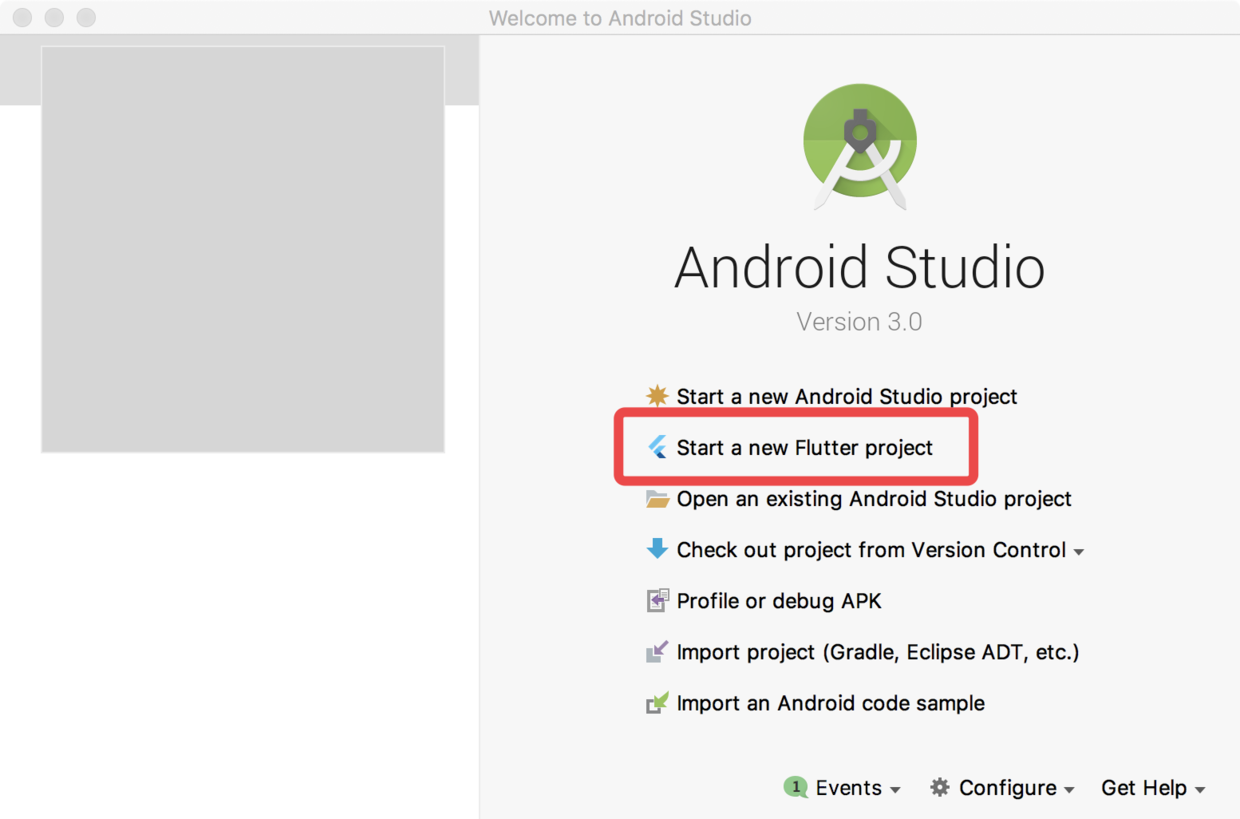Click the blue download arrow icon
Image resolution: width=1240 pixels, height=819 pixels.
pos(657,549)
